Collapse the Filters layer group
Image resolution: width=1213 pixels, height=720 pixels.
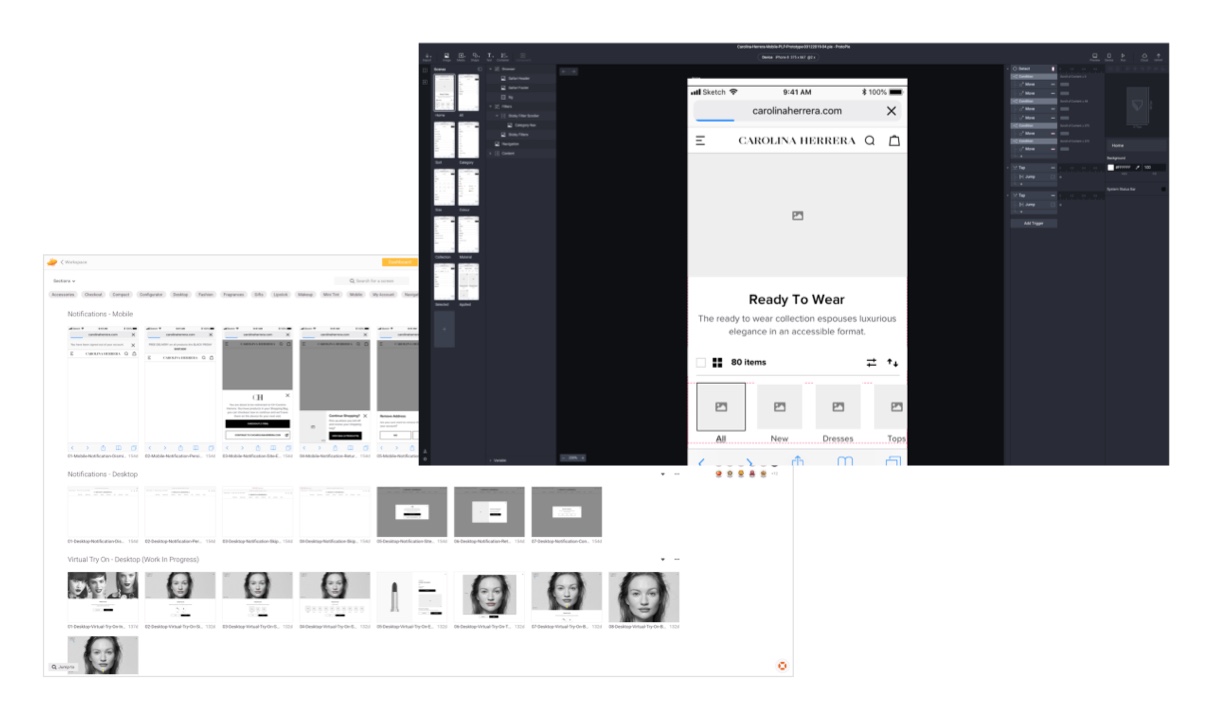click(491, 106)
